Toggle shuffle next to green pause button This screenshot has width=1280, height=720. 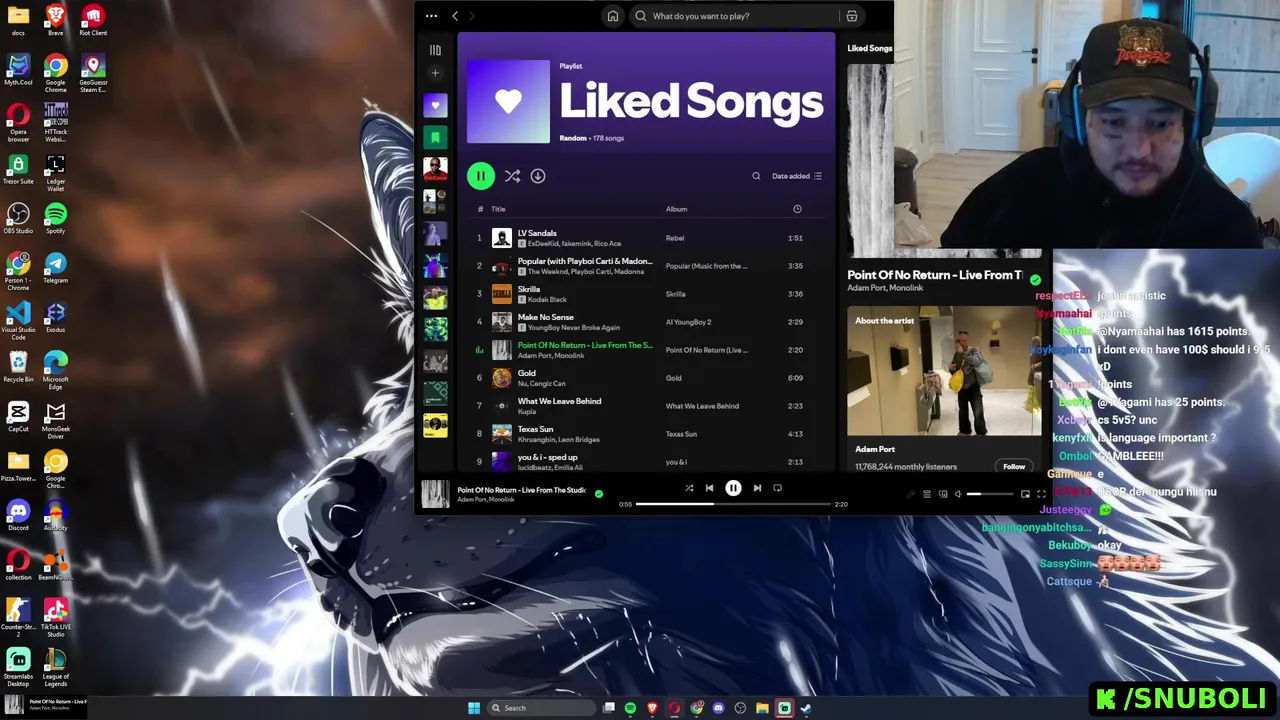[512, 176]
